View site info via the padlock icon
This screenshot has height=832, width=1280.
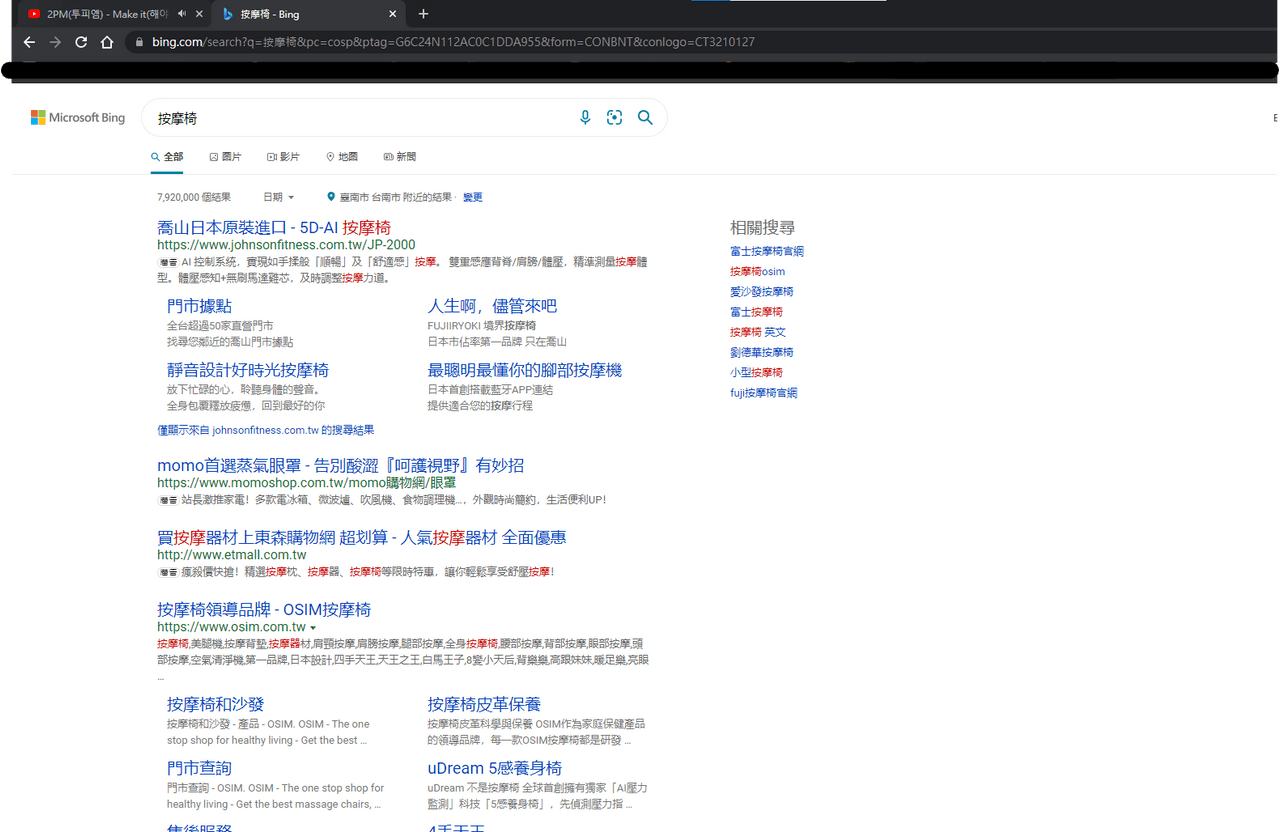[x=139, y=42]
